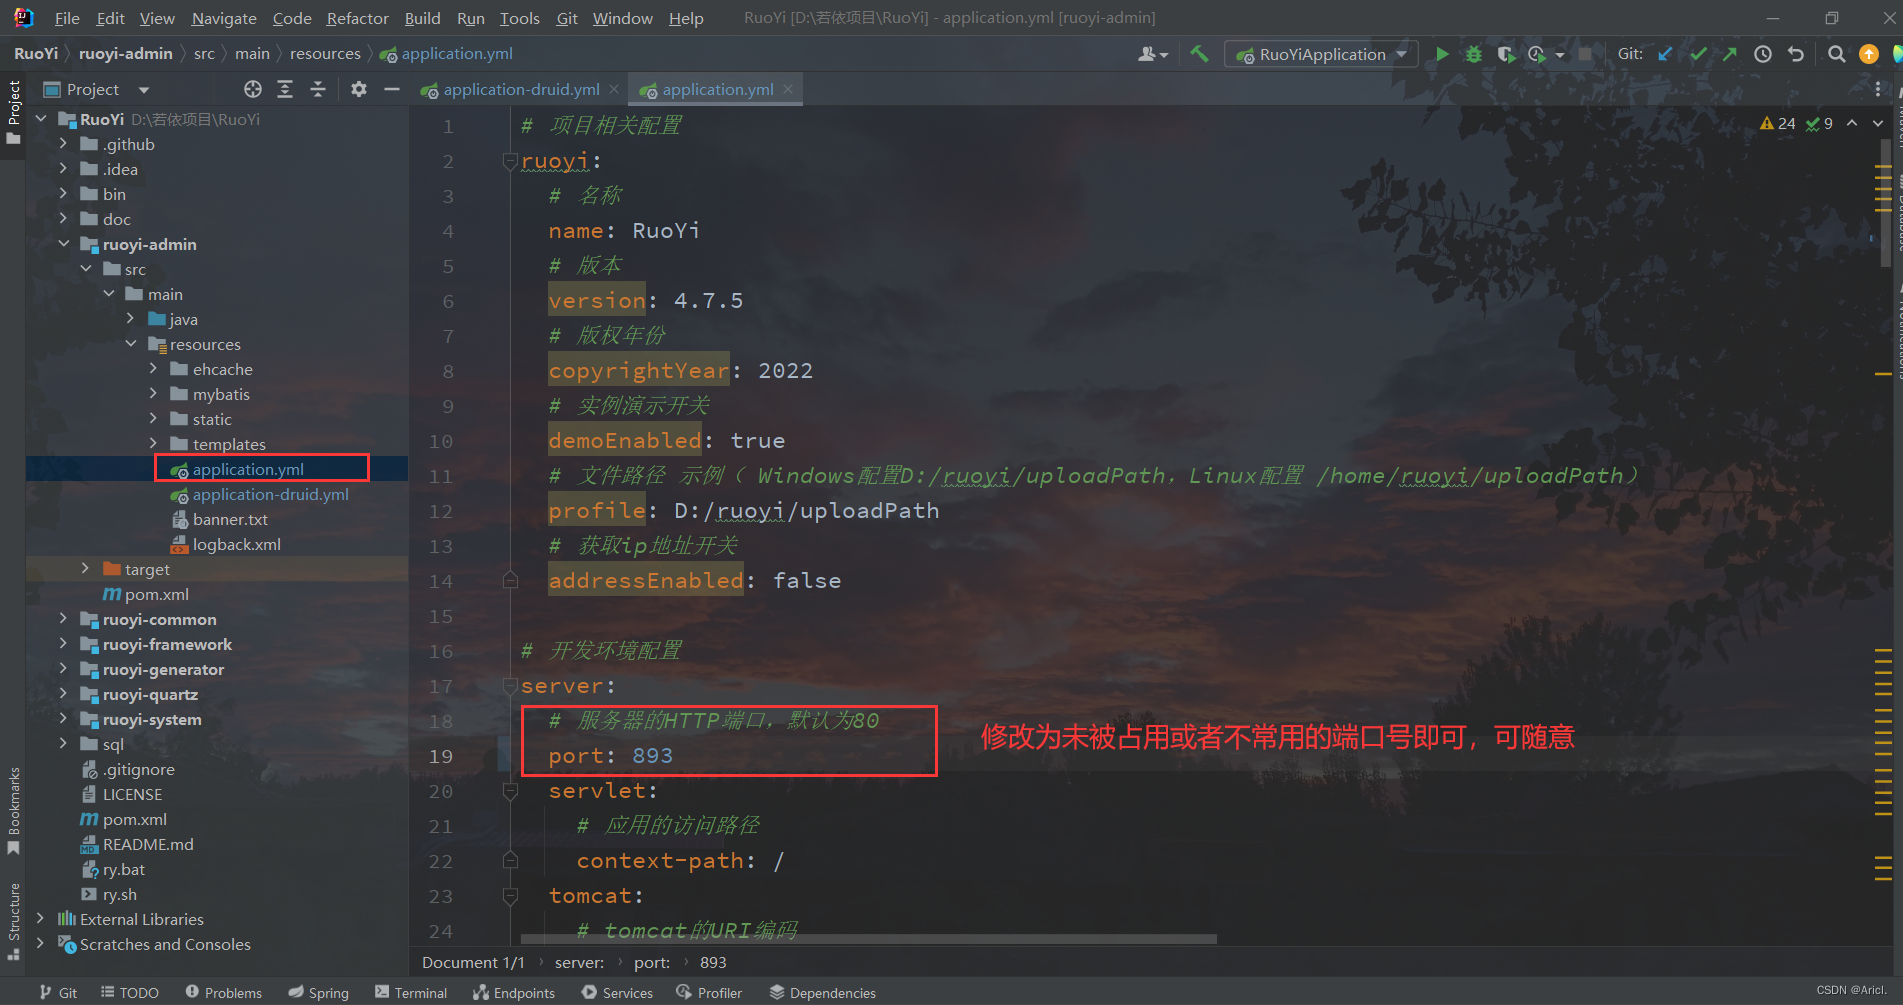Start debugging with the bug icon
This screenshot has width=1903, height=1005.
click(x=1474, y=54)
